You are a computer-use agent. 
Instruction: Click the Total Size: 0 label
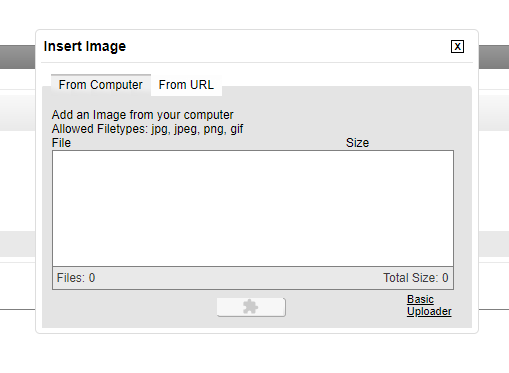[x=416, y=278]
